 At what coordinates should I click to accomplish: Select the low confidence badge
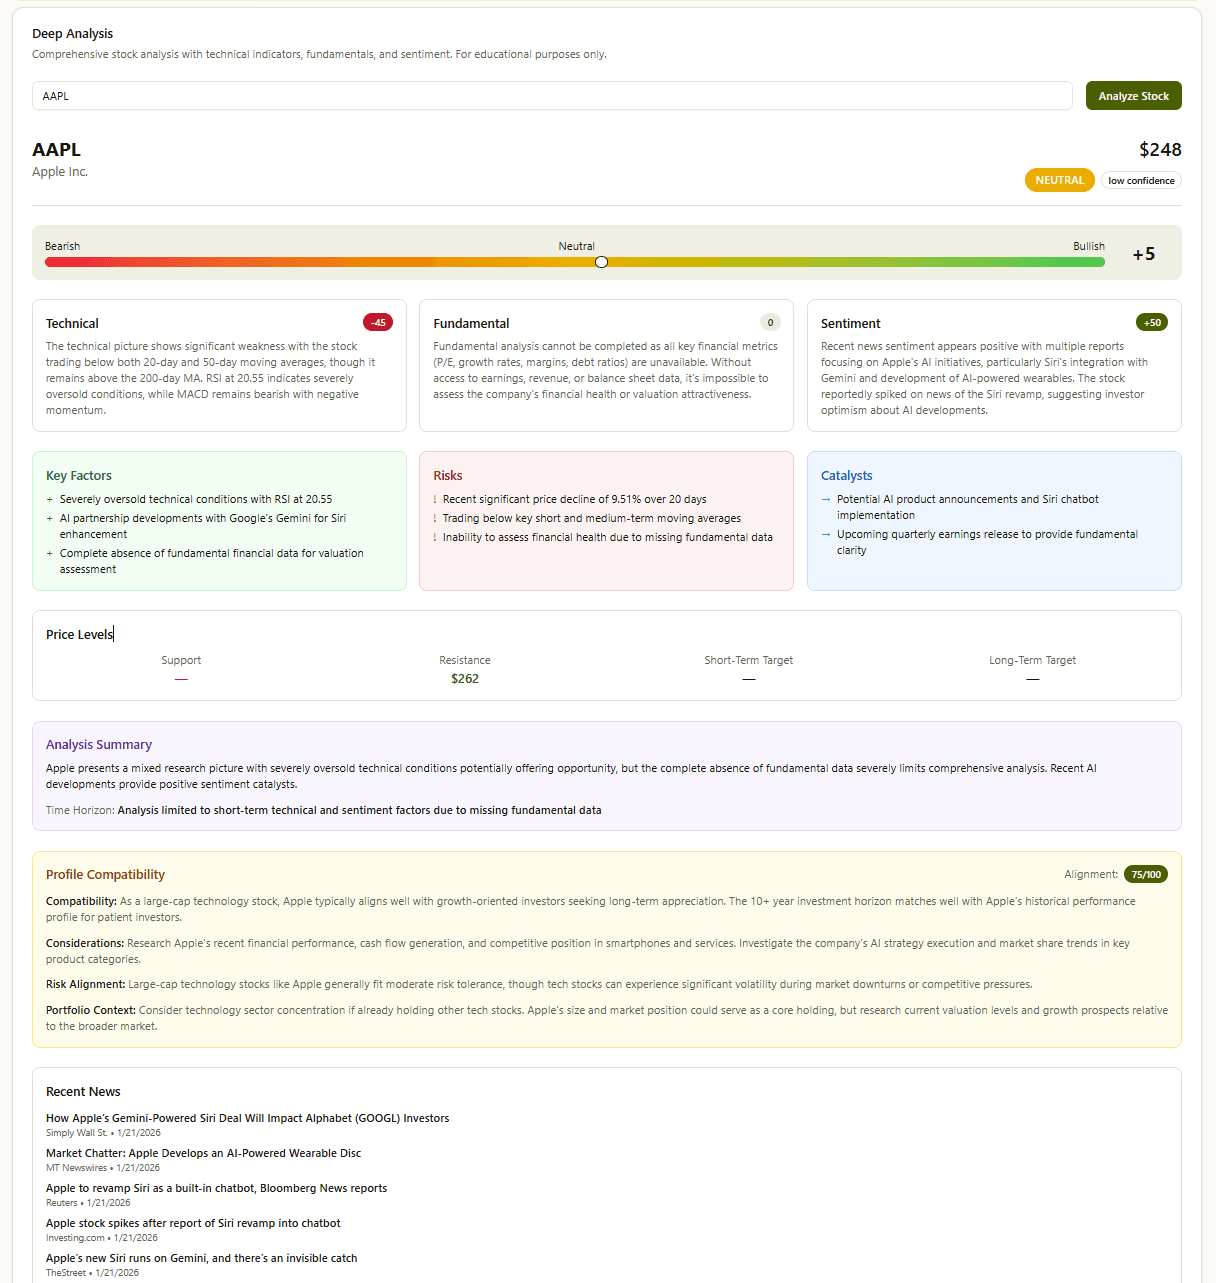1141,181
